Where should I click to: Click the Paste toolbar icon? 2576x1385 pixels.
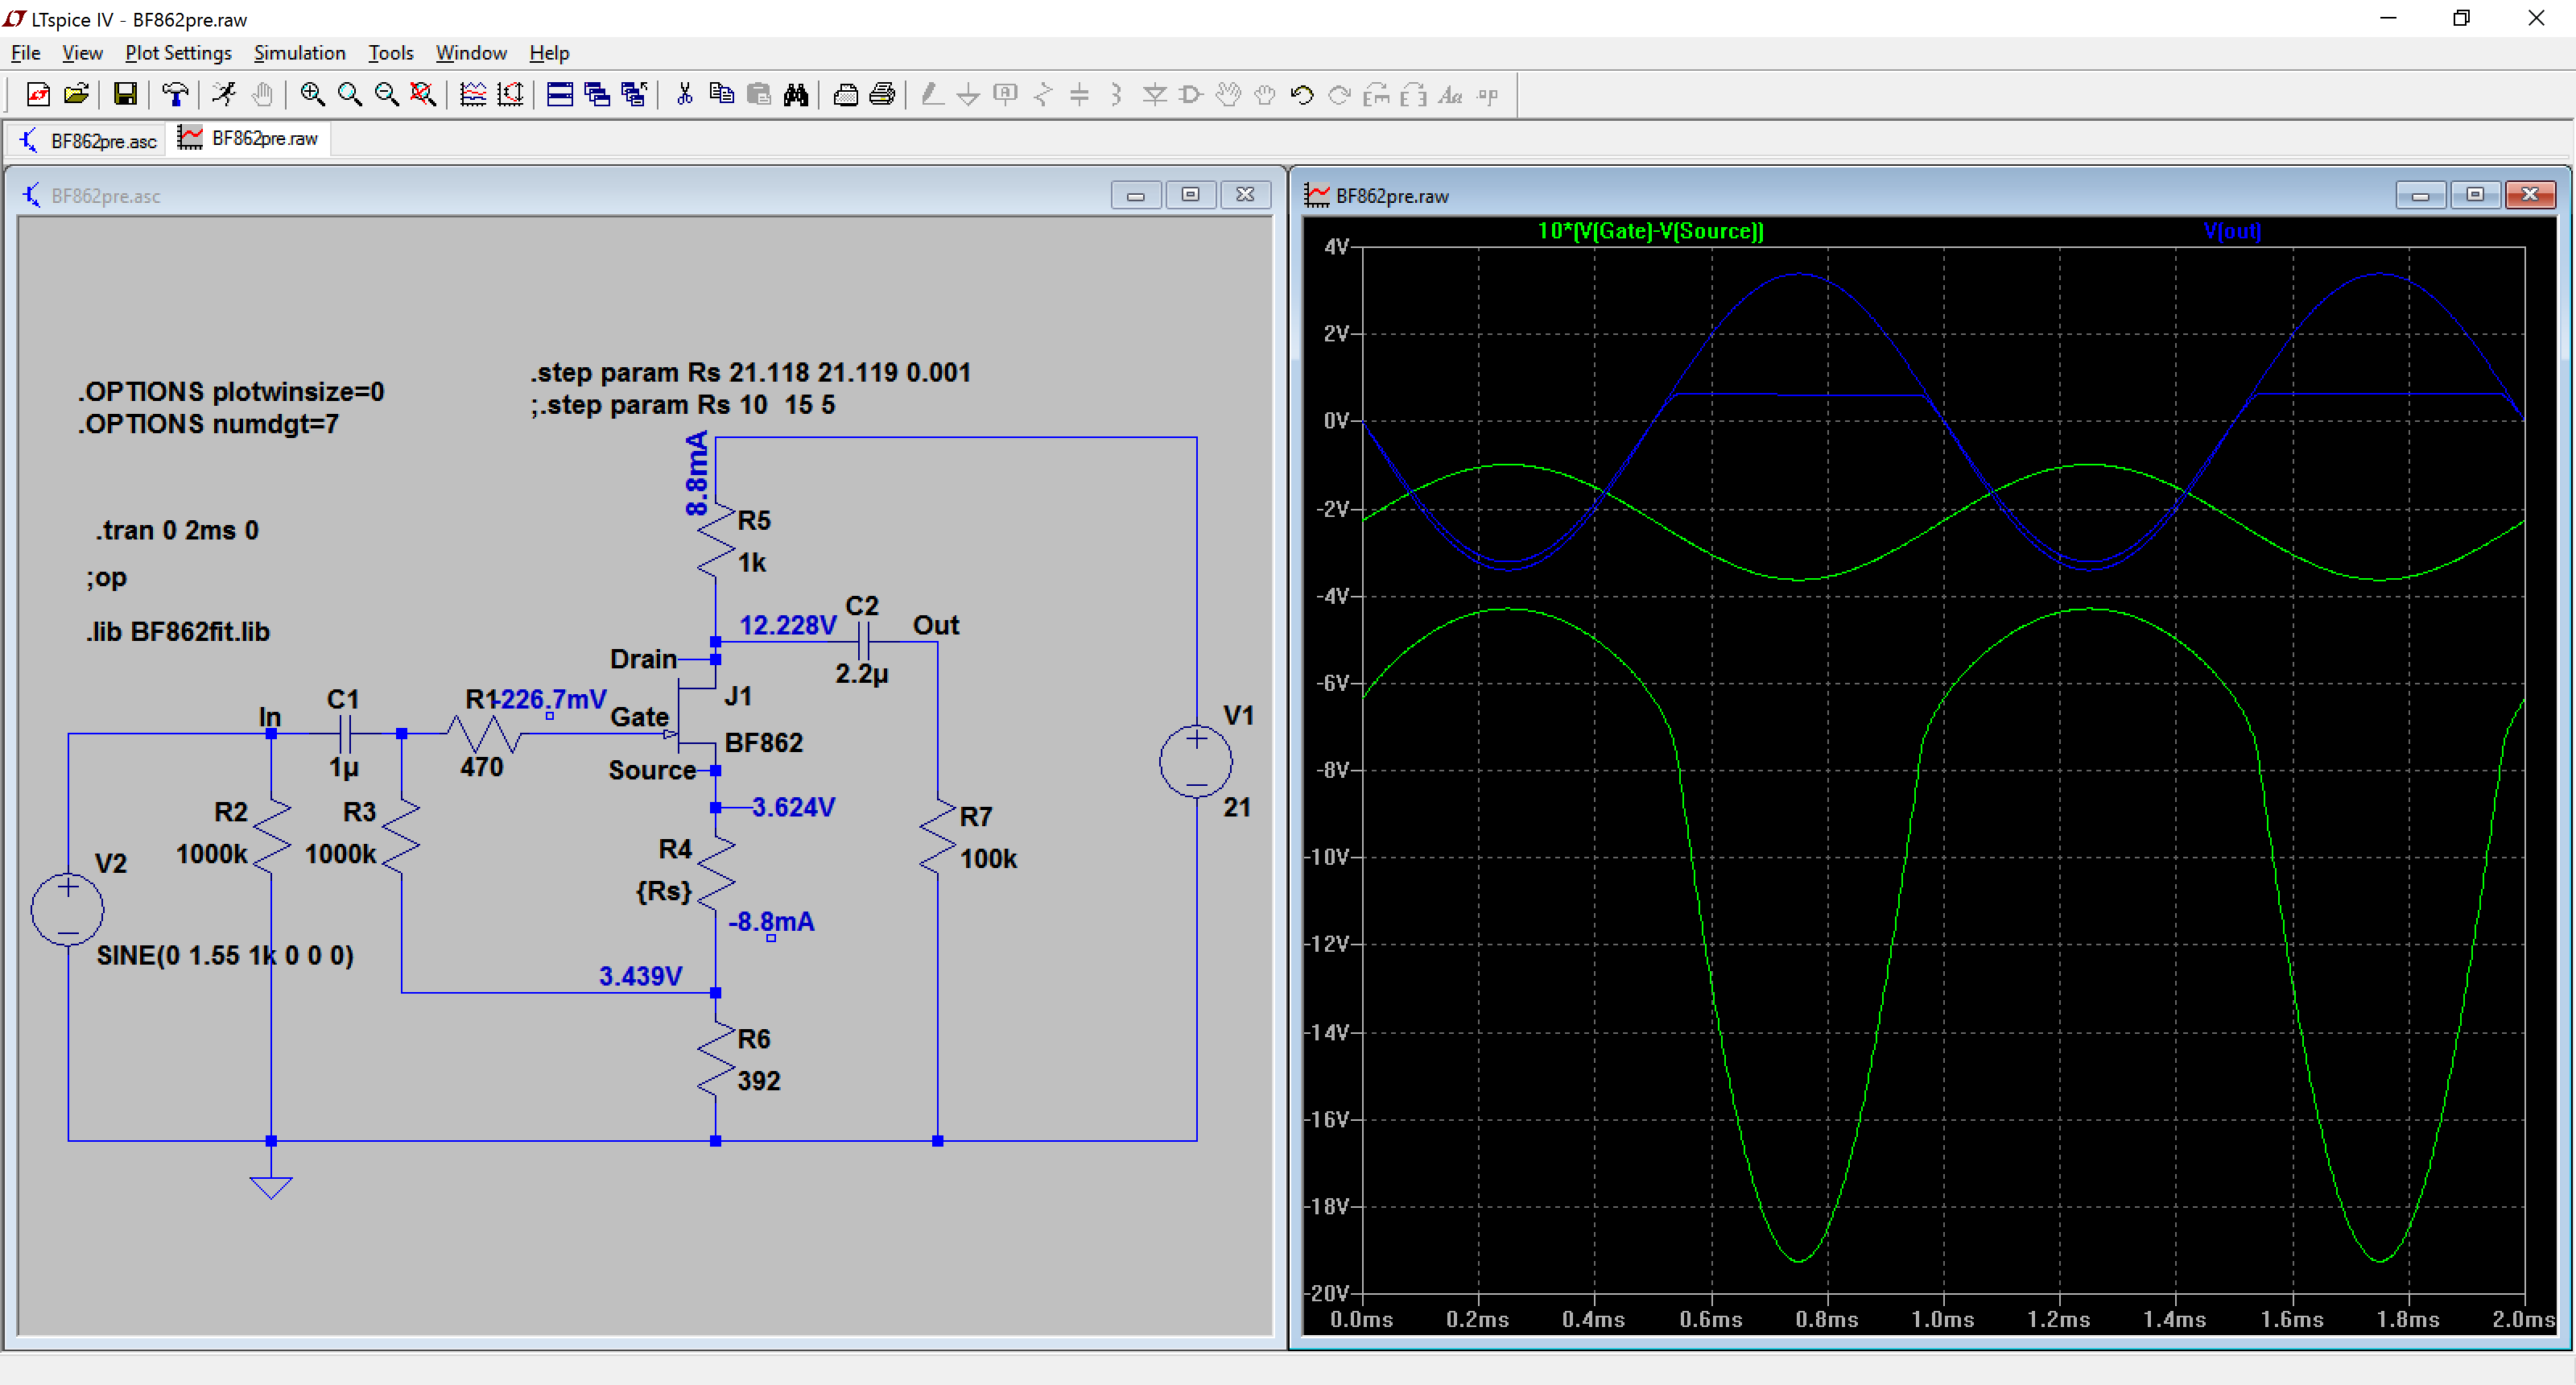[x=759, y=95]
